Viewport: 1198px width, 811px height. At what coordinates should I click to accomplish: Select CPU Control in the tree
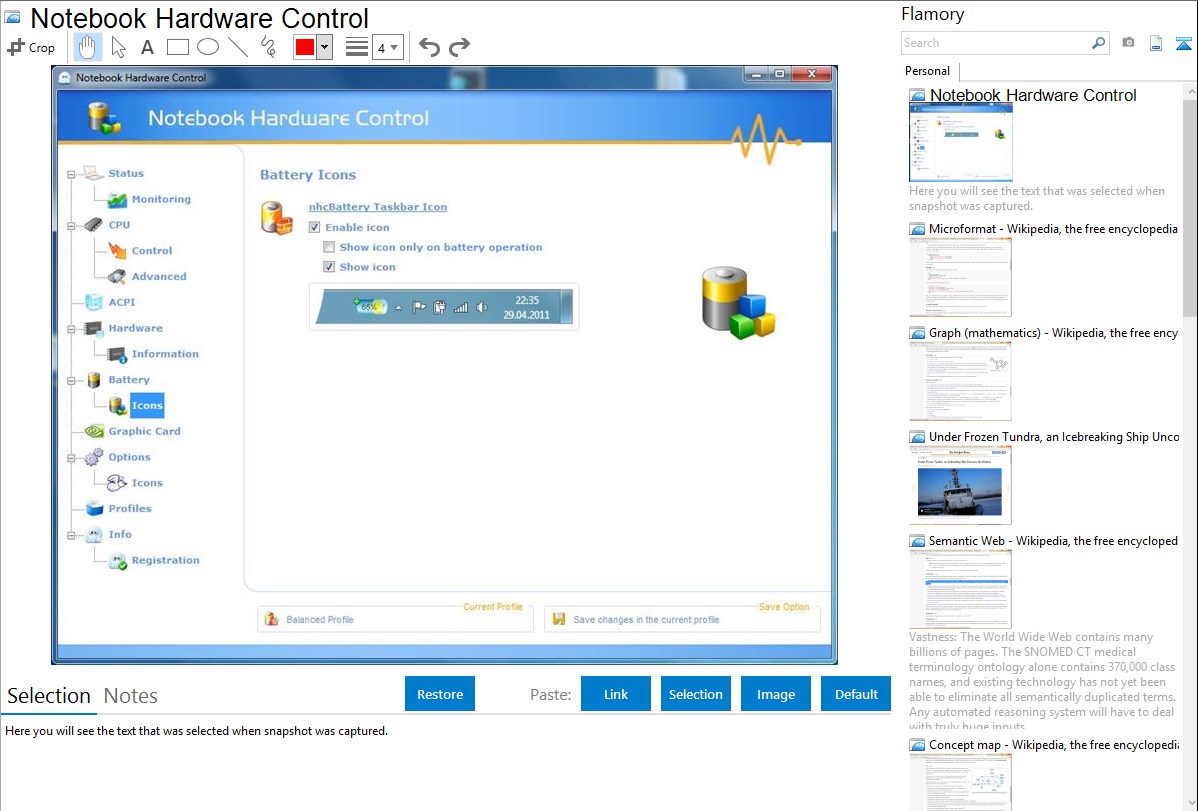[x=152, y=251]
